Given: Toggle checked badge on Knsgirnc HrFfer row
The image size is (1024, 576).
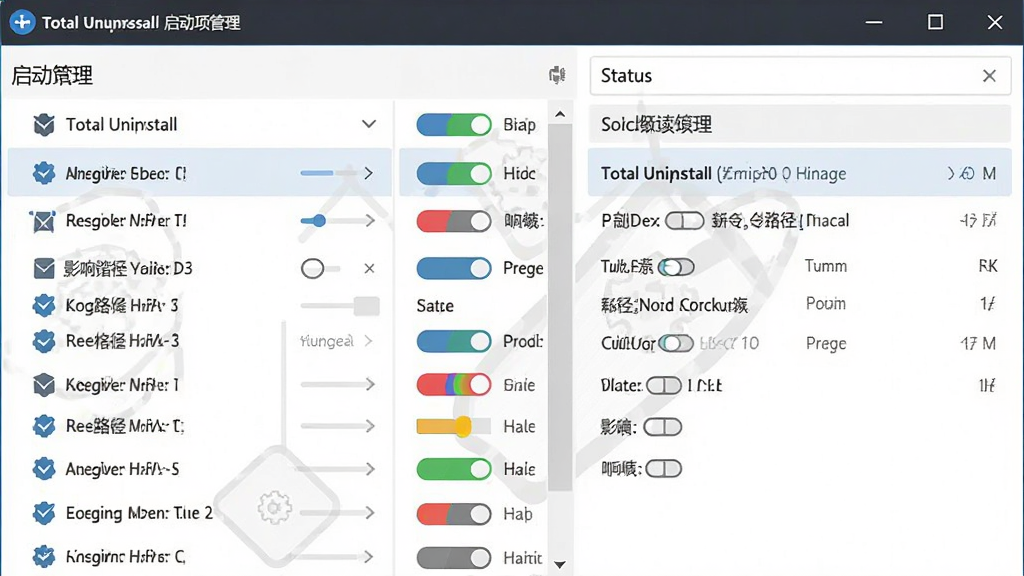Looking at the screenshot, I should [44, 556].
